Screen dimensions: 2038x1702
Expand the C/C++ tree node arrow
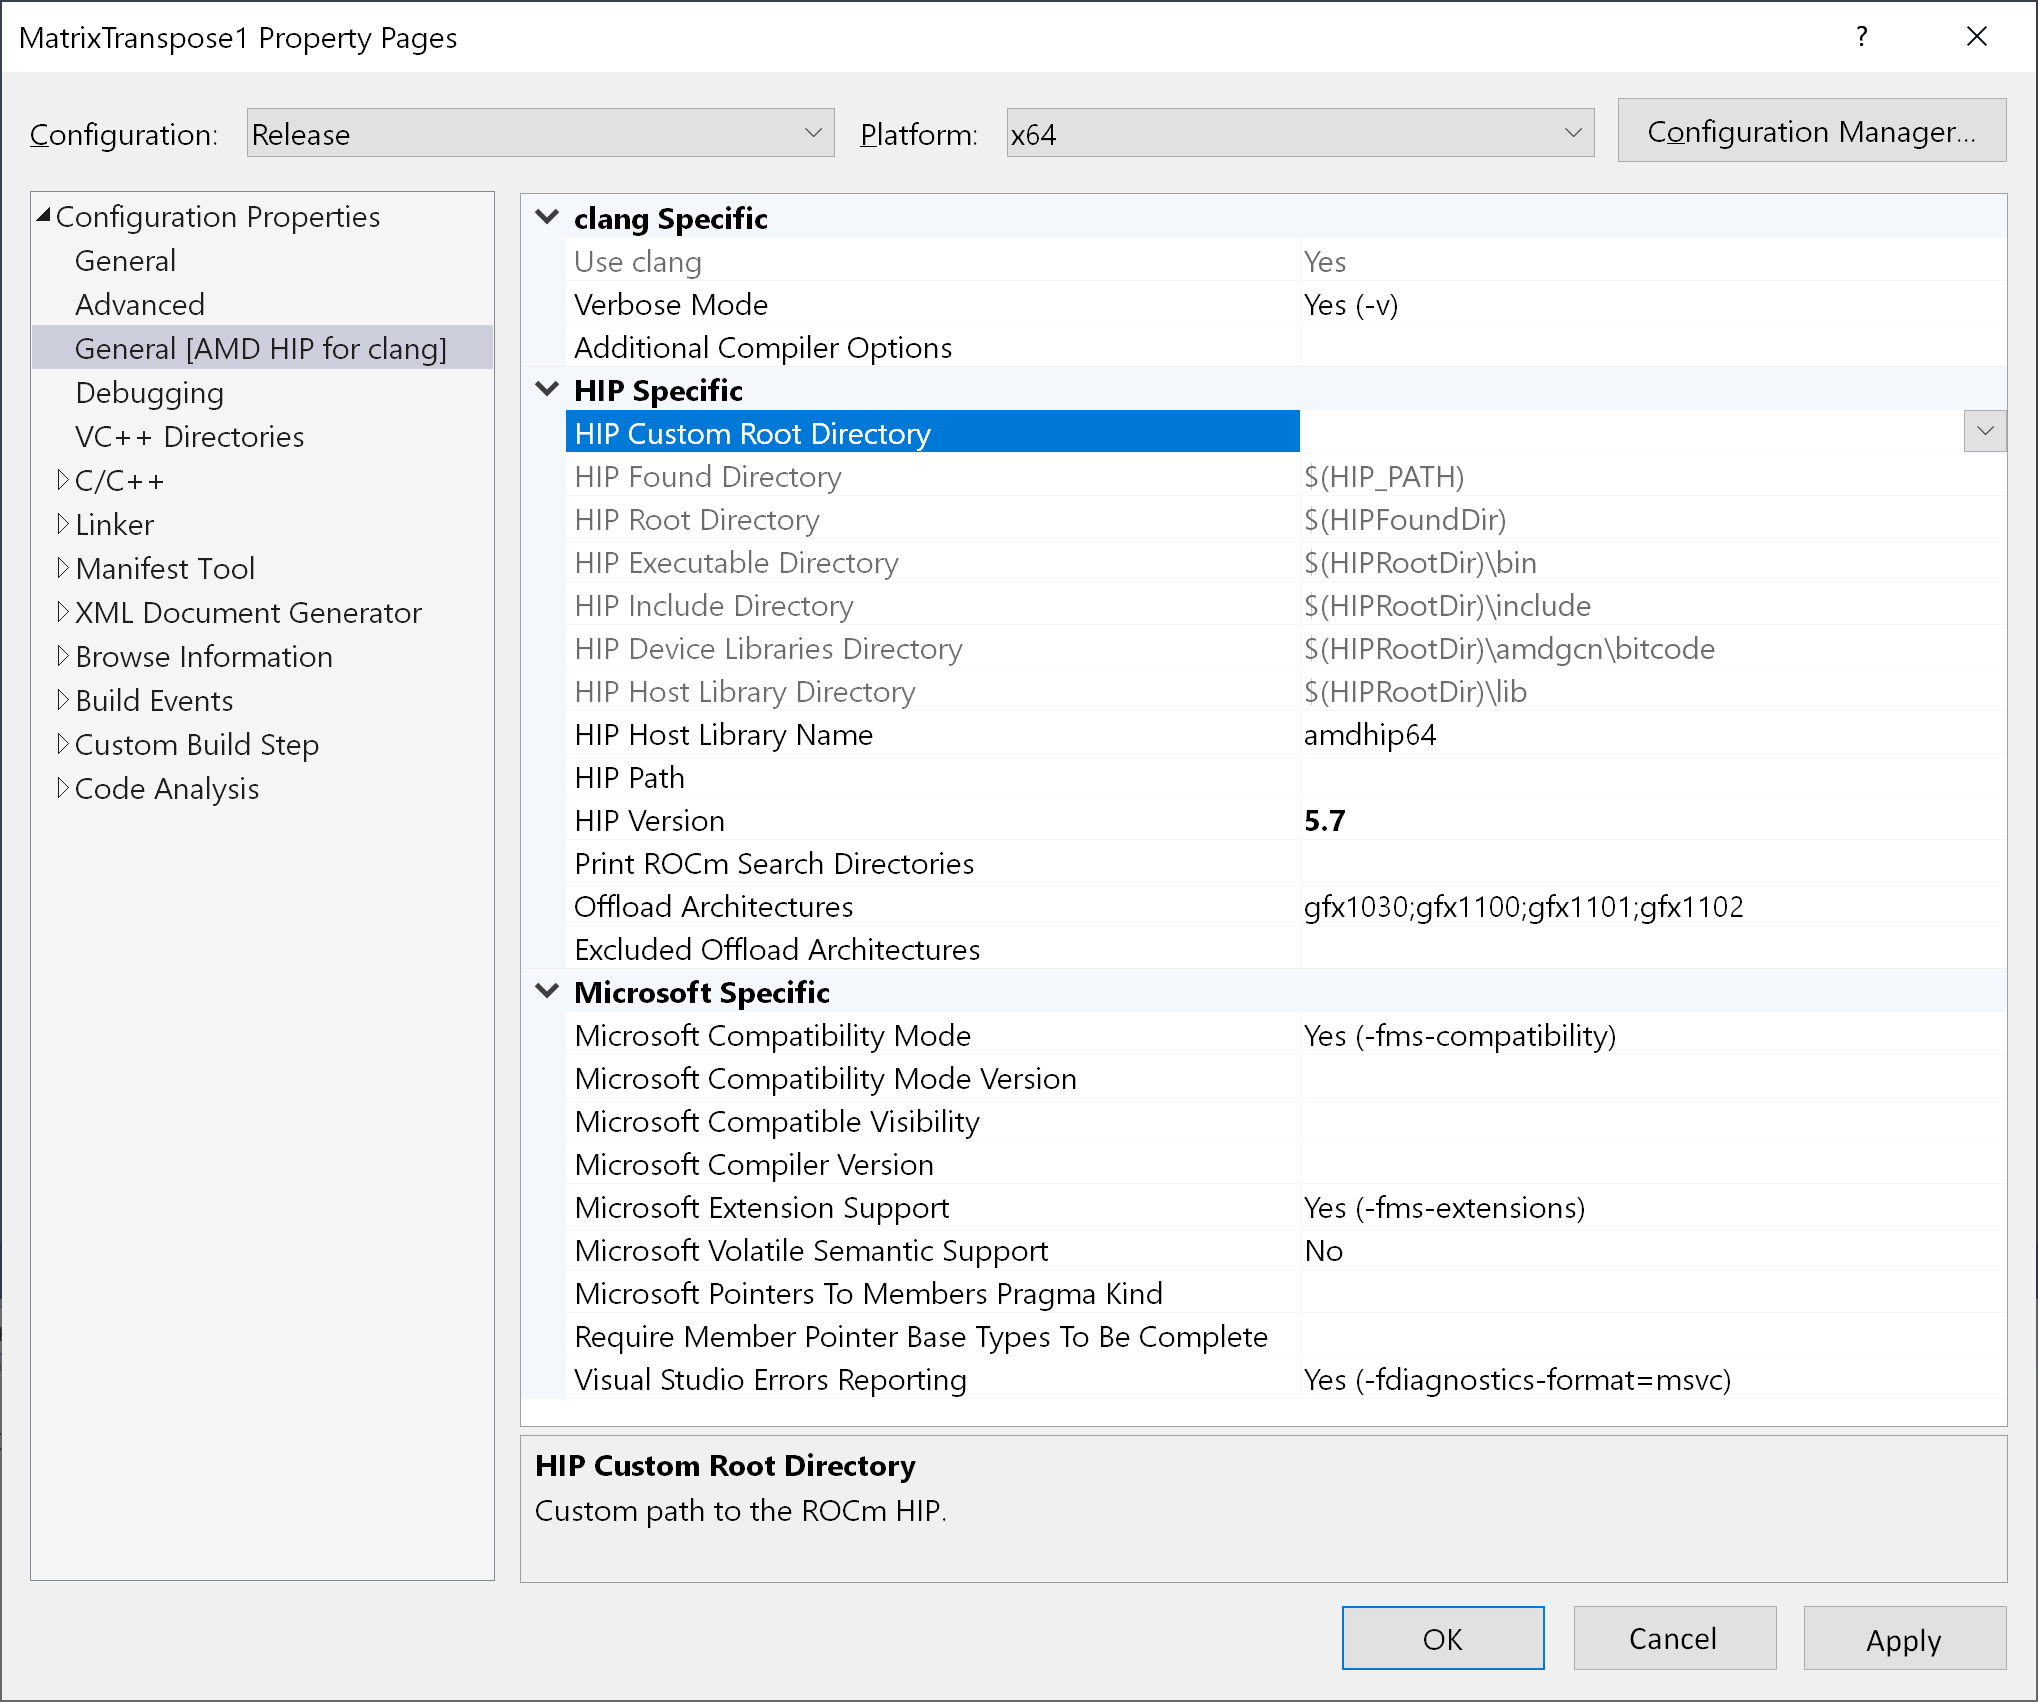63,481
